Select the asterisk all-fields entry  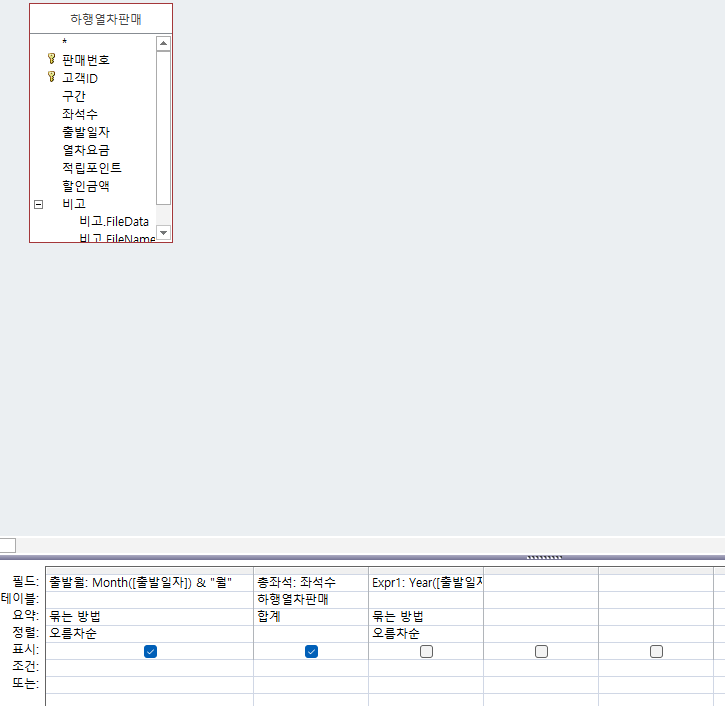point(65,42)
